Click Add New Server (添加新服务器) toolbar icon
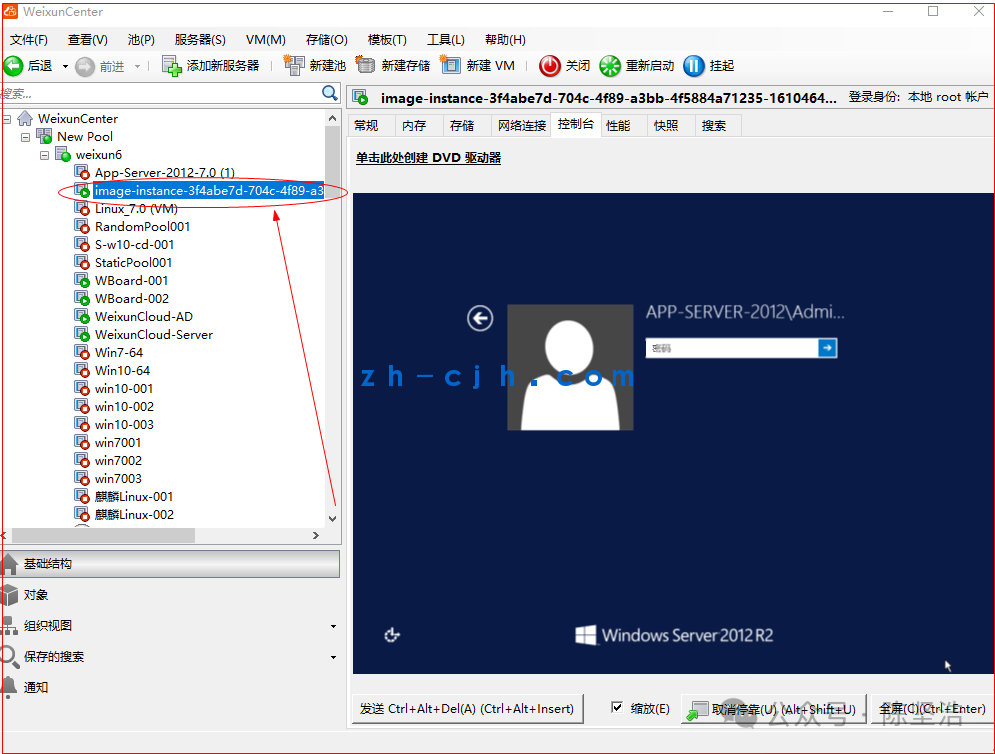Screen dimensions: 995x754 [171, 65]
